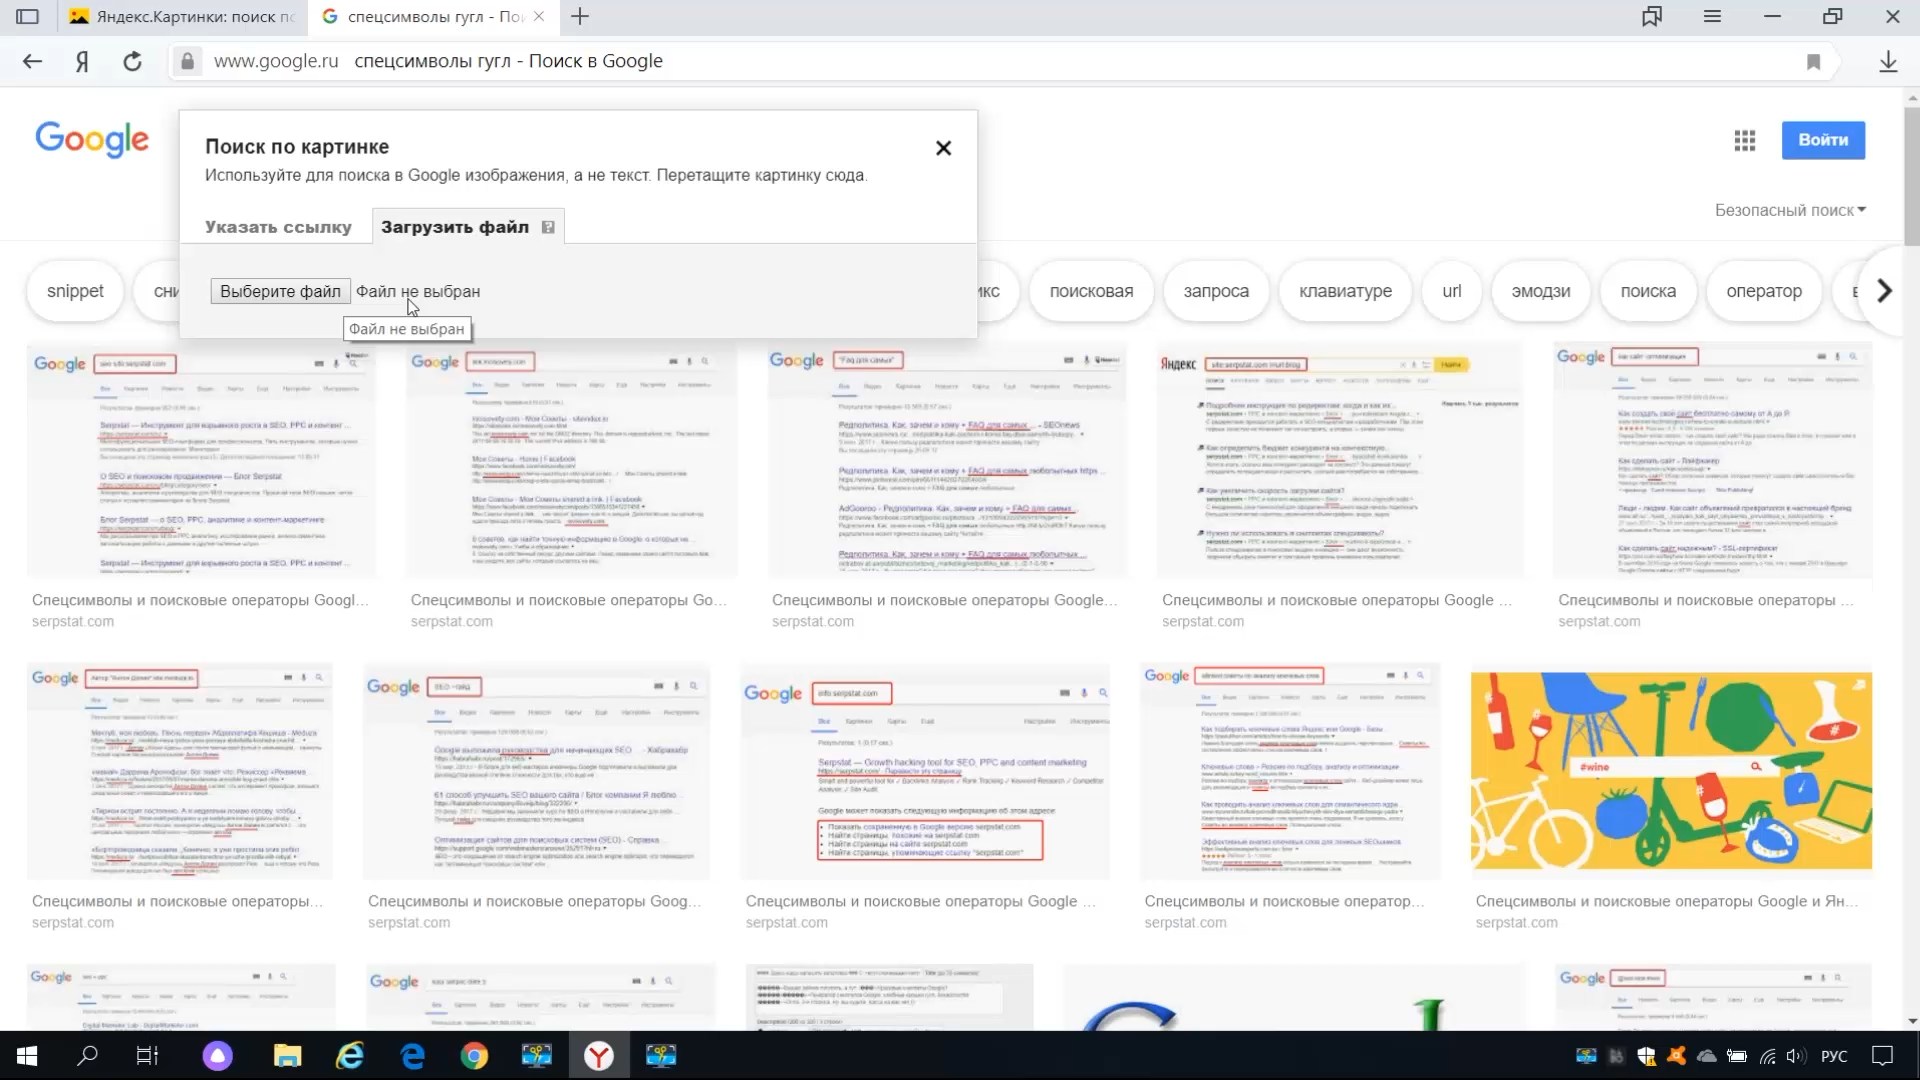The height and width of the screenshot is (1080, 1920).
Task: Open Microsoft Edge from the taskbar
Action: point(412,1056)
